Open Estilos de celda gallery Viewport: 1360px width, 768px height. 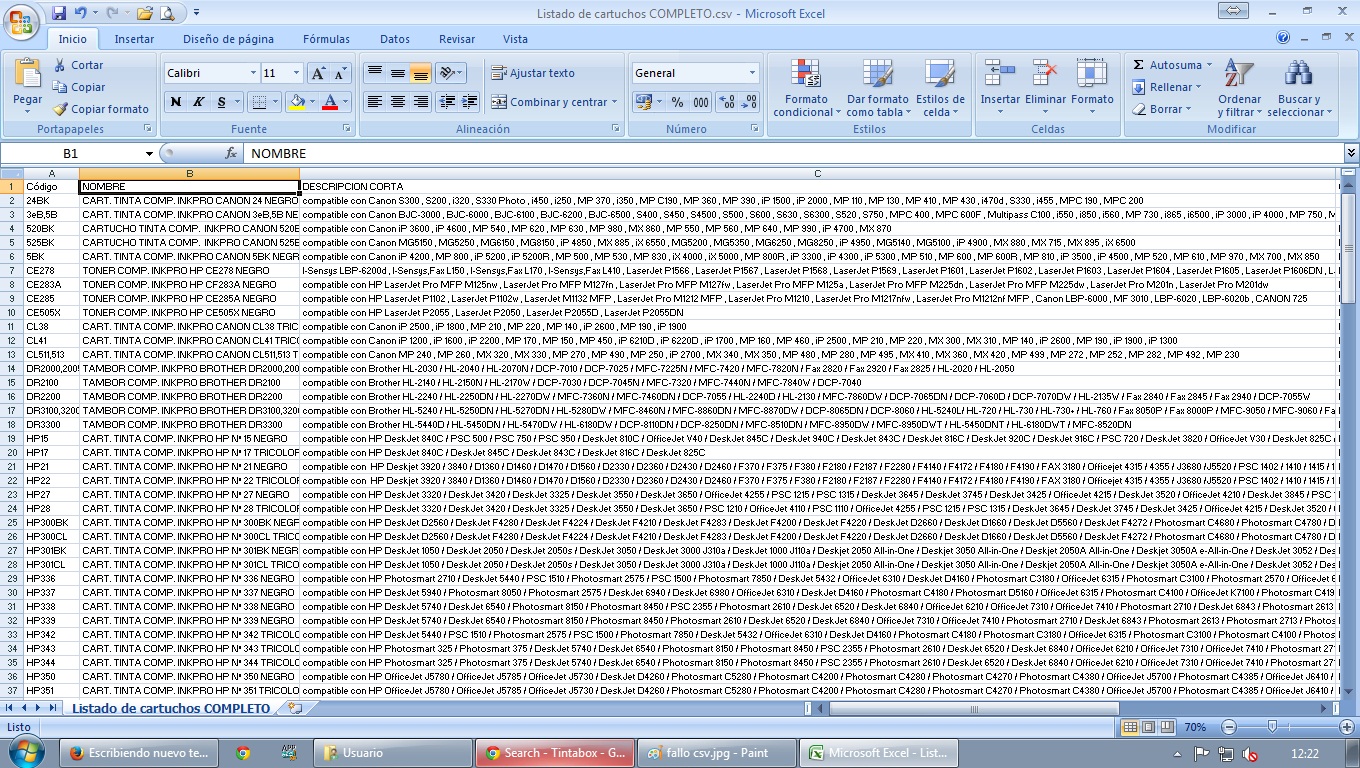click(940, 87)
